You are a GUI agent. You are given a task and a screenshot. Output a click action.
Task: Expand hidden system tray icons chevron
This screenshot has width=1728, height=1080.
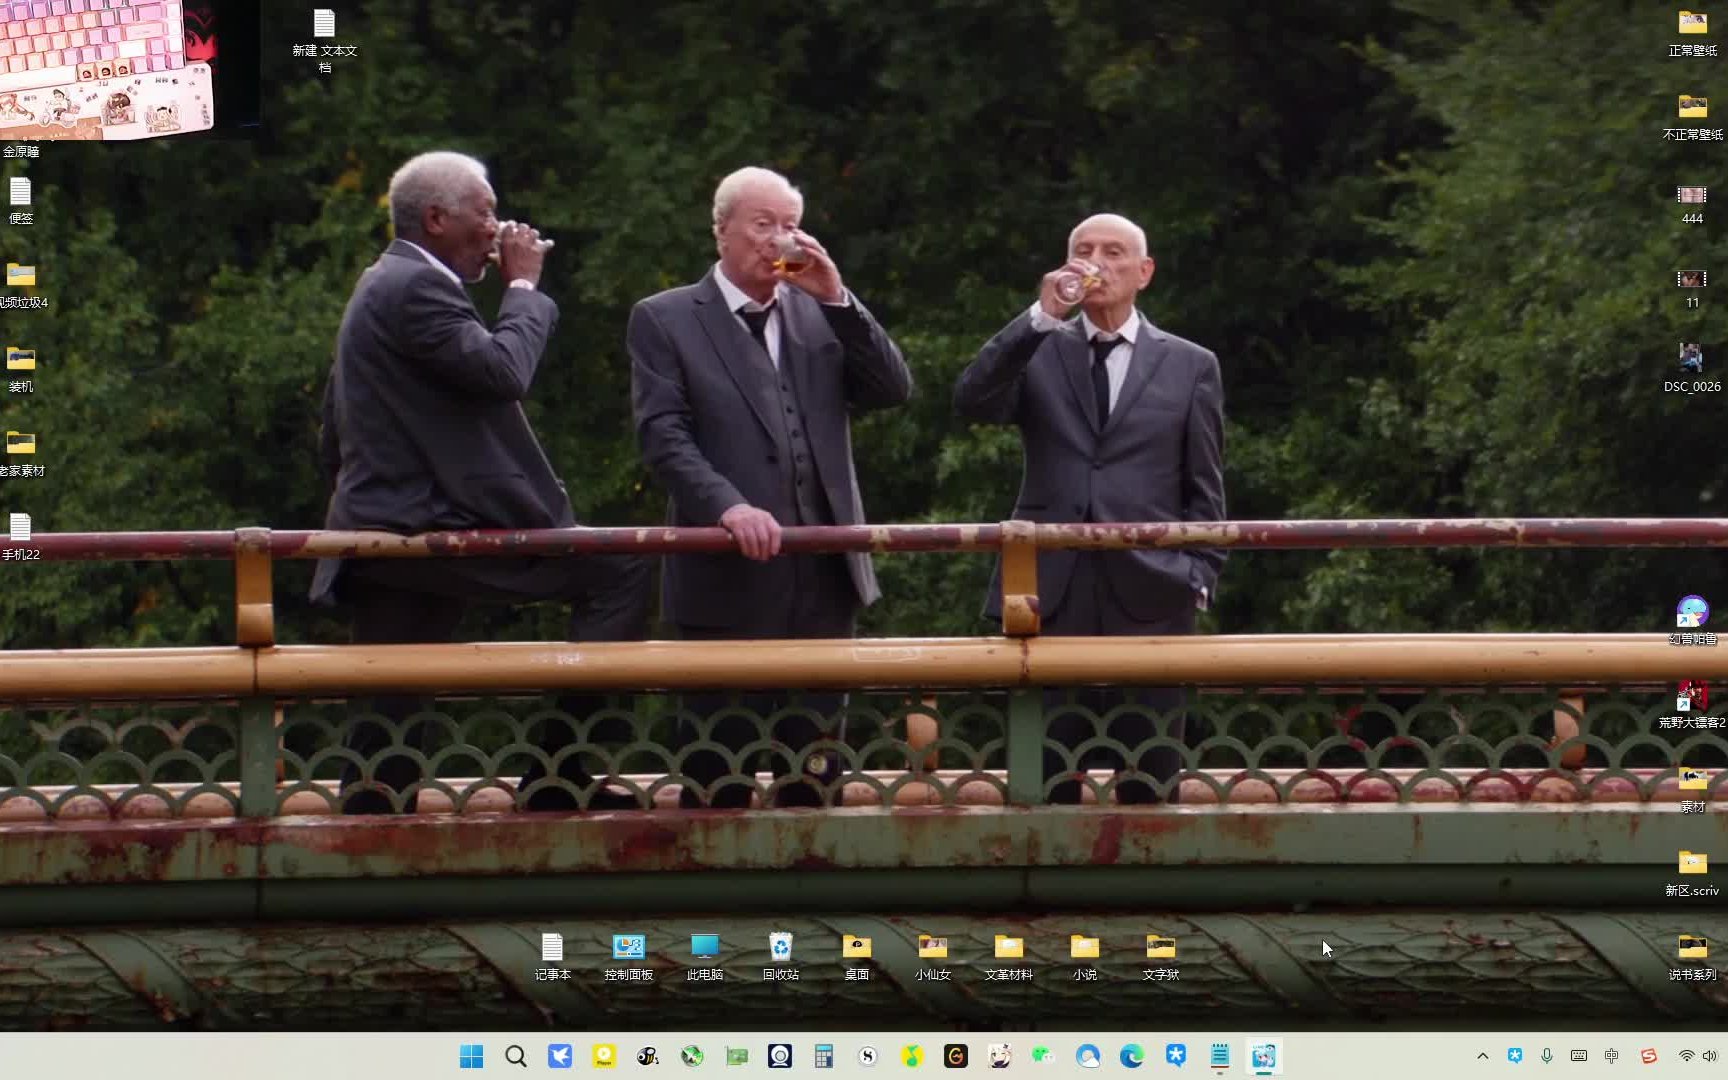point(1482,1056)
